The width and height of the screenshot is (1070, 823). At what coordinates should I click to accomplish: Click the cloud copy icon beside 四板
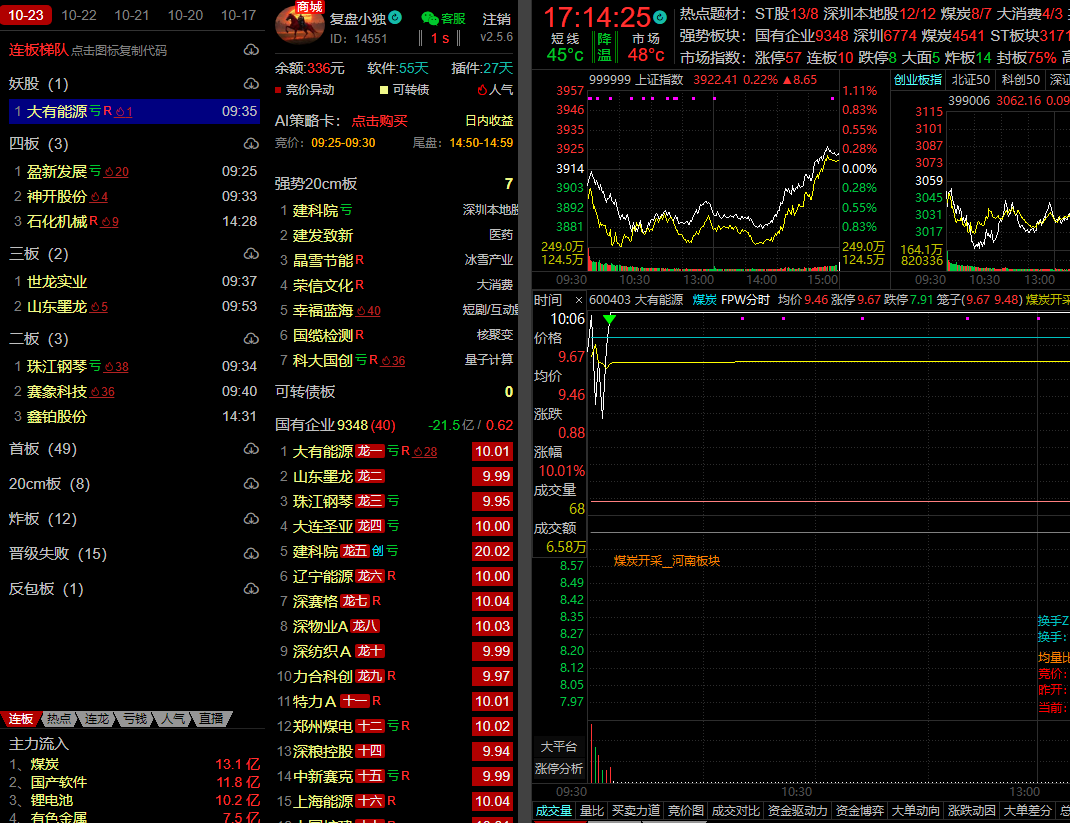pyautogui.click(x=250, y=144)
